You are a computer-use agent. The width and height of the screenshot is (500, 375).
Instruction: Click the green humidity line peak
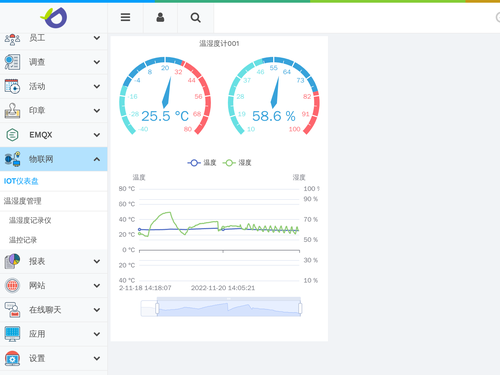click(168, 213)
